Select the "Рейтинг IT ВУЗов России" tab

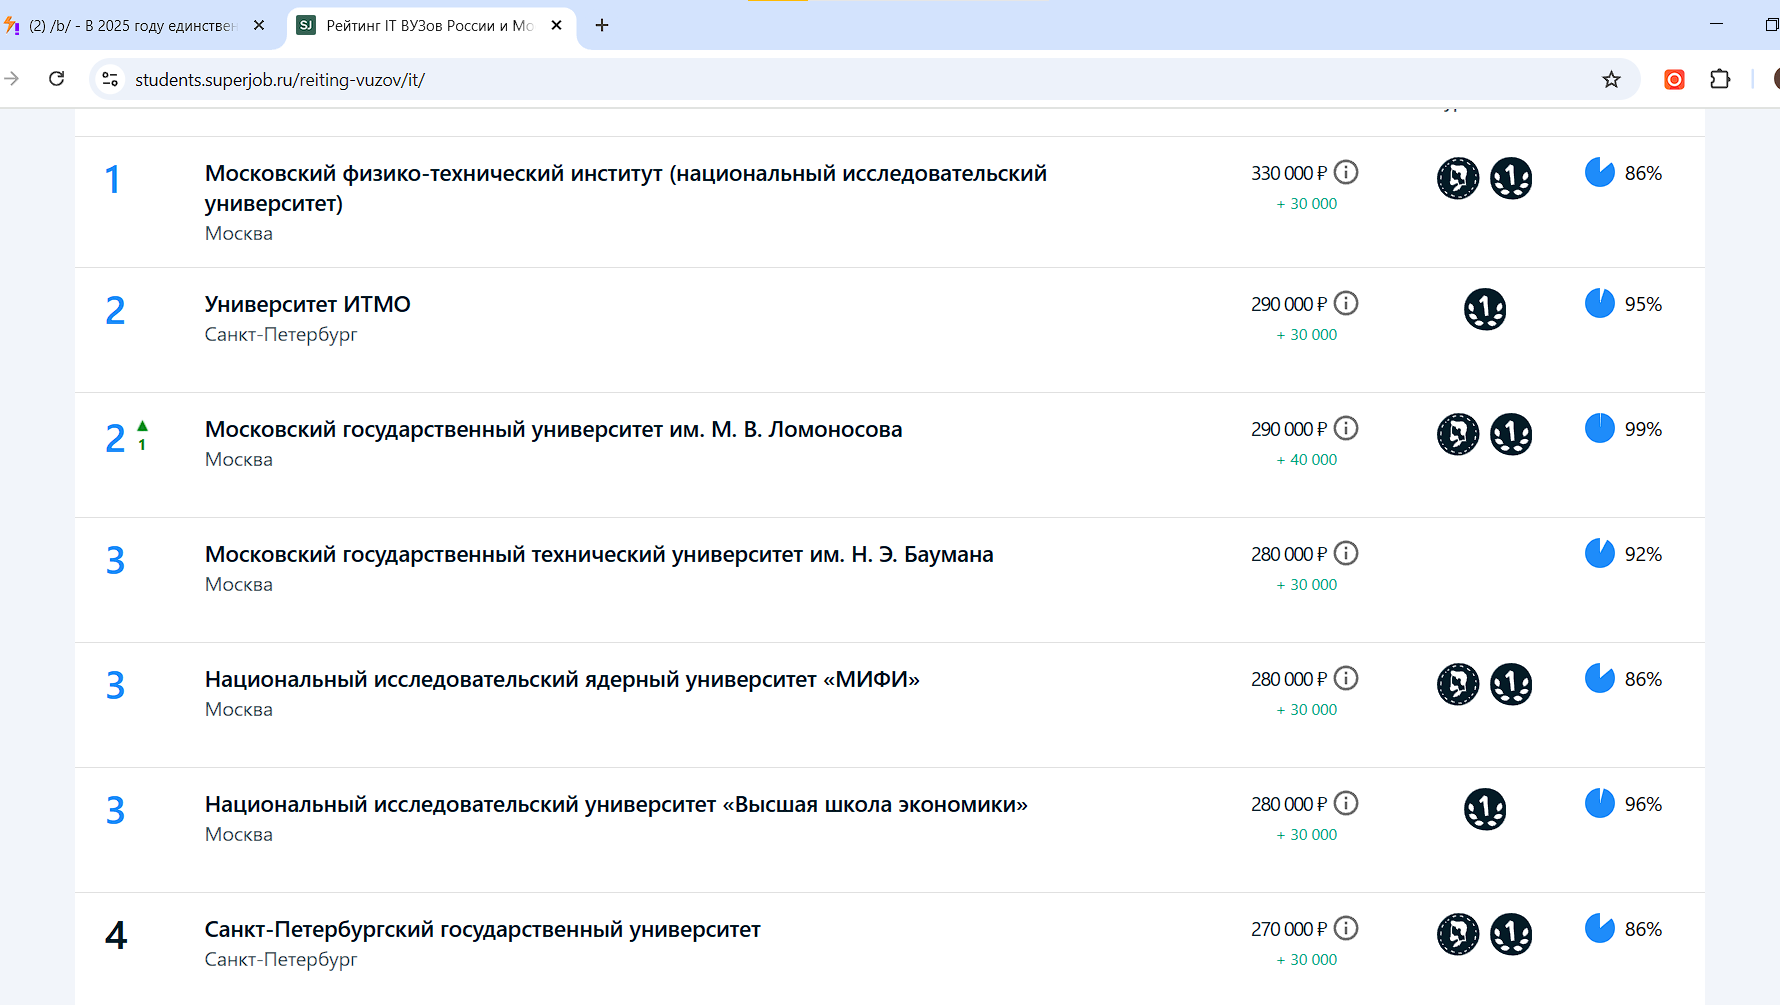click(x=430, y=25)
